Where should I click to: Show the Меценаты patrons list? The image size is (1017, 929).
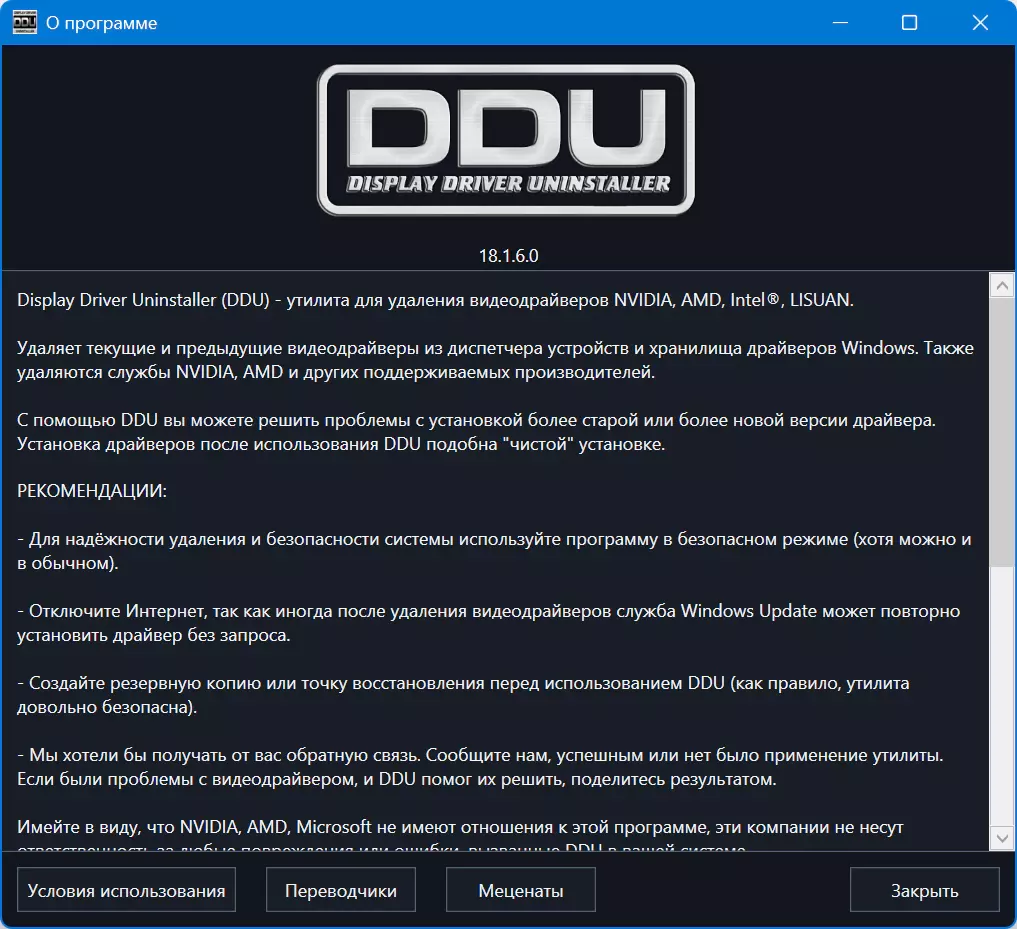(520, 890)
